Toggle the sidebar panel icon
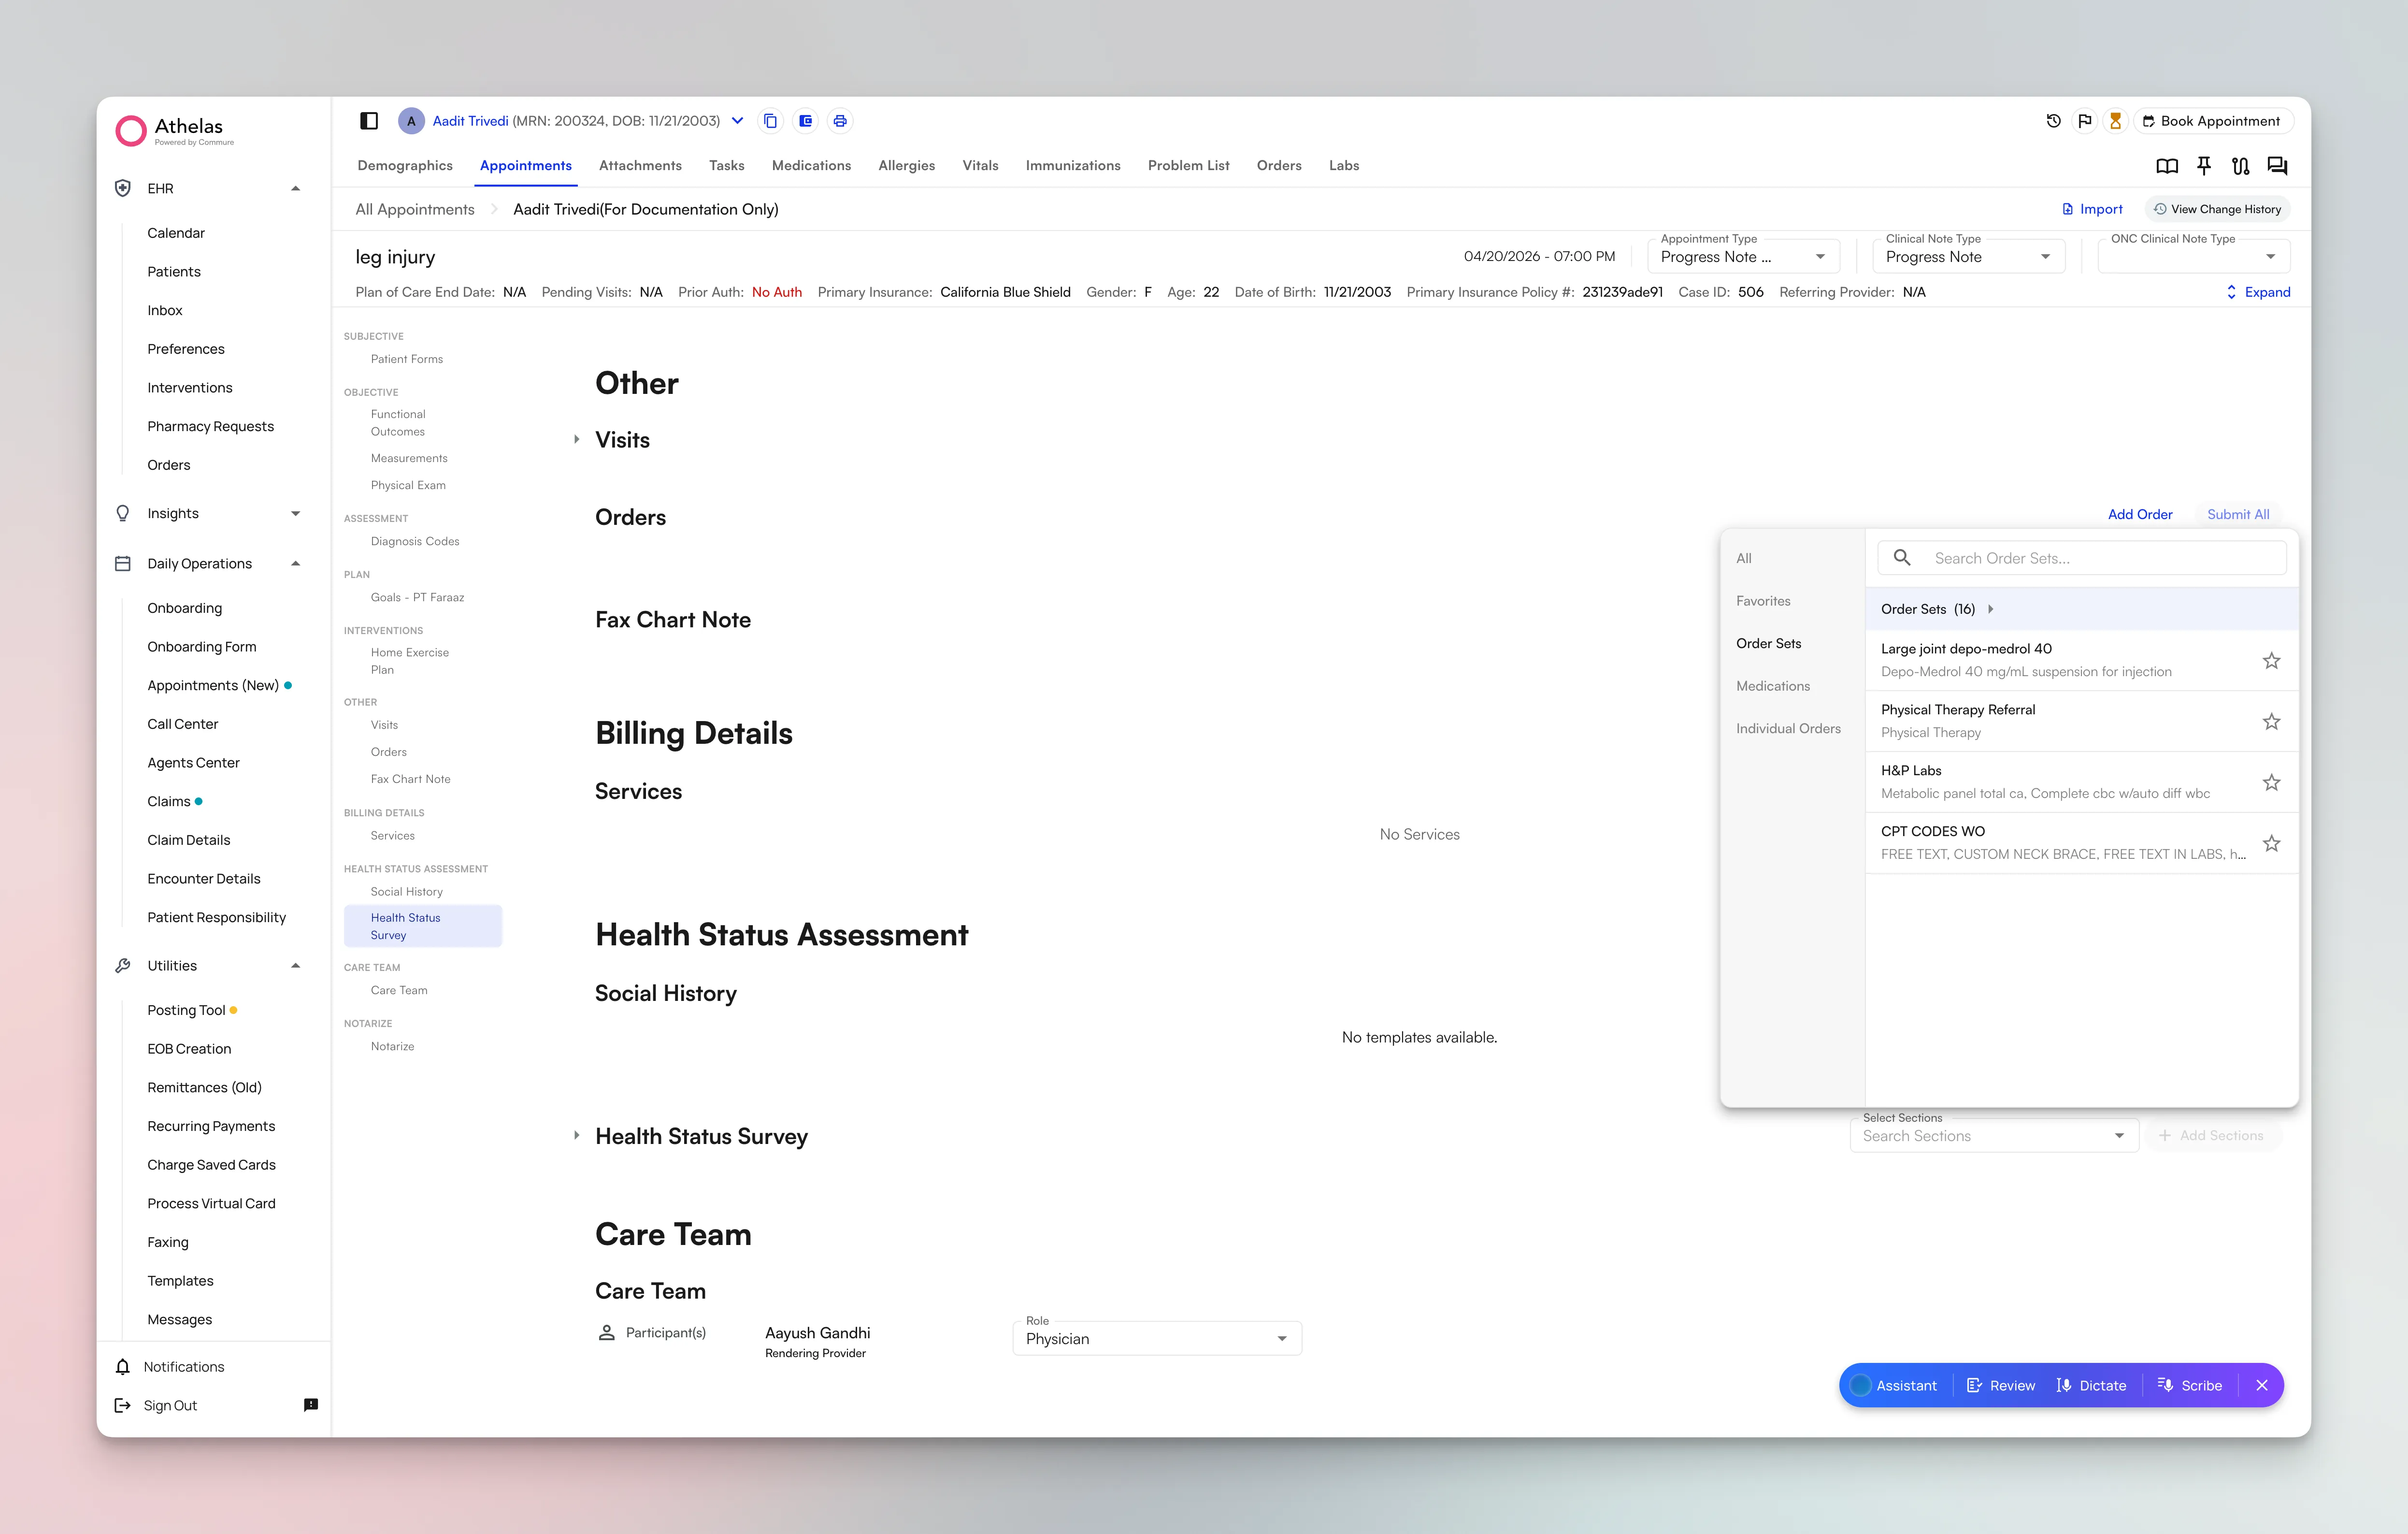The width and height of the screenshot is (2408, 1534). point(369,121)
